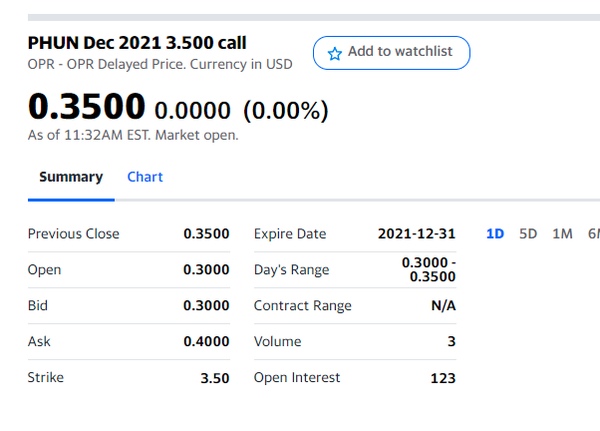This screenshot has height=431, width=600.
Task: Select the Summary tab
Action: [71, 177]
